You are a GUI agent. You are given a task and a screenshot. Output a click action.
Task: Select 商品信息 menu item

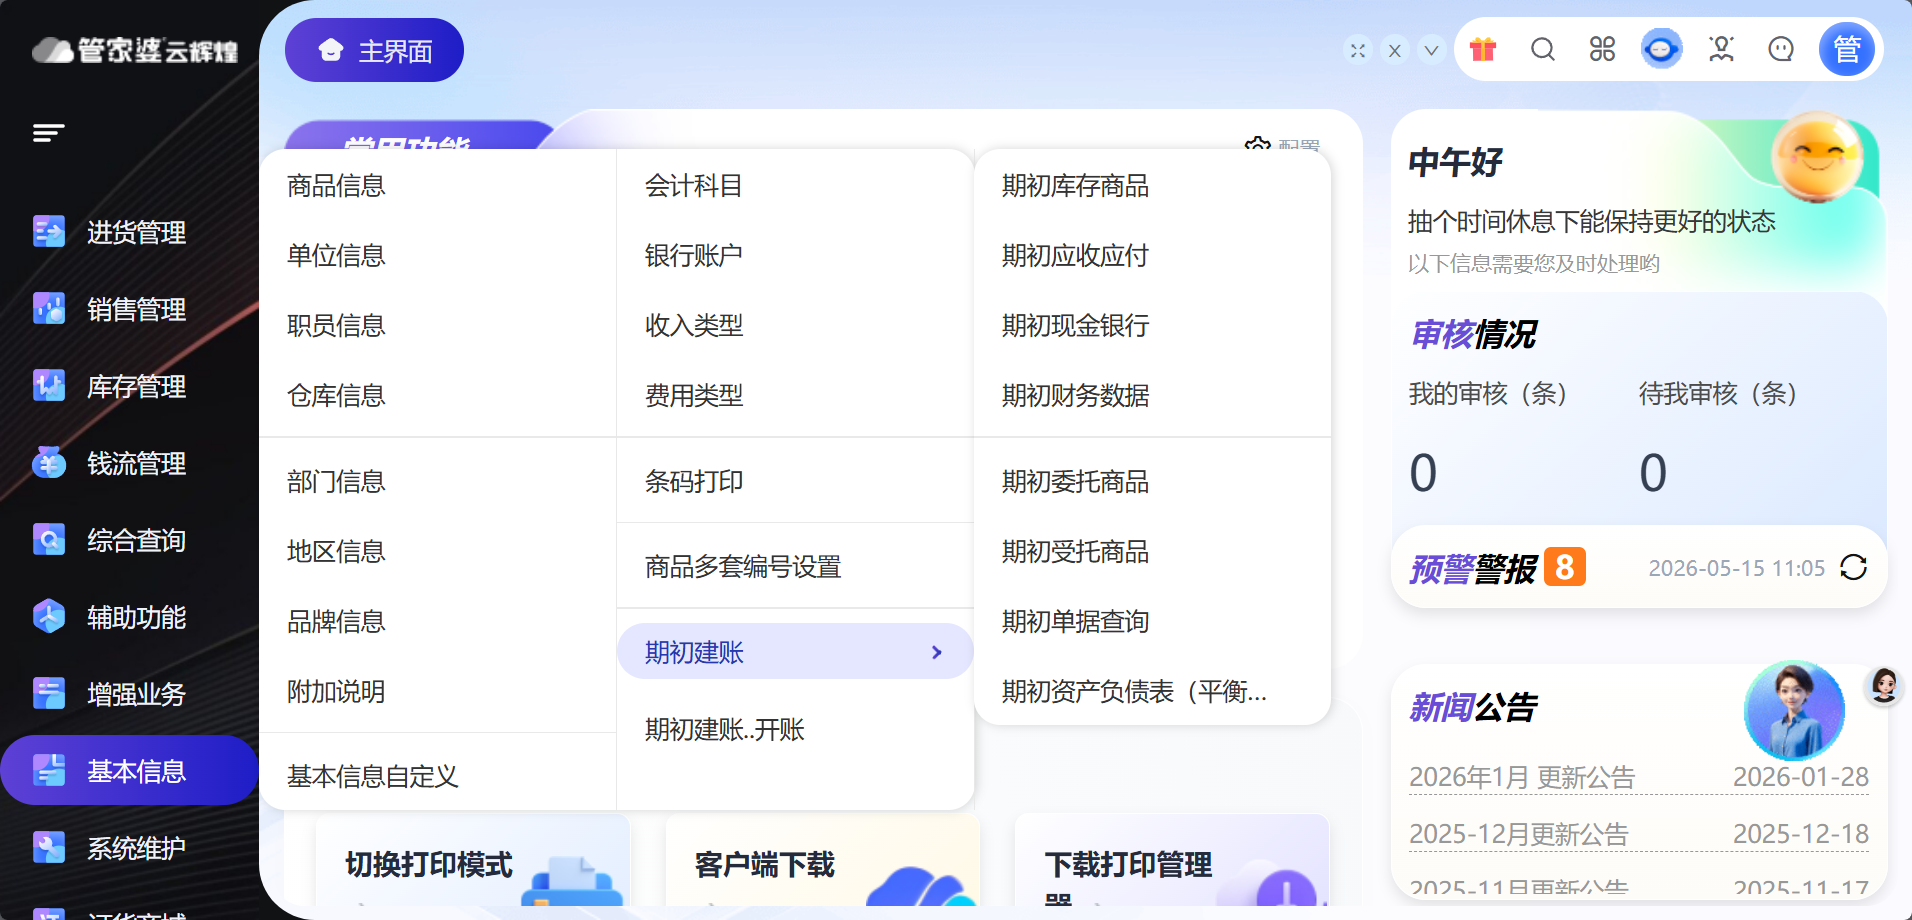click(336, 186)
